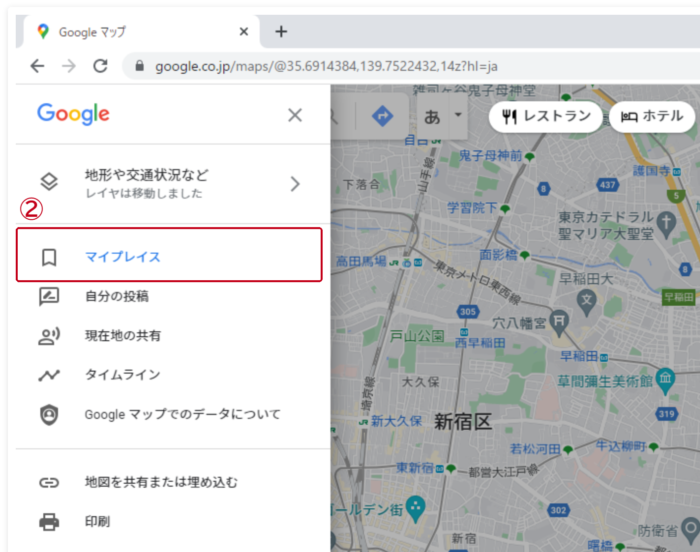700x552 pixels.
Task: Click 戸山公園 park label
Action: click(x=417, y=336)
